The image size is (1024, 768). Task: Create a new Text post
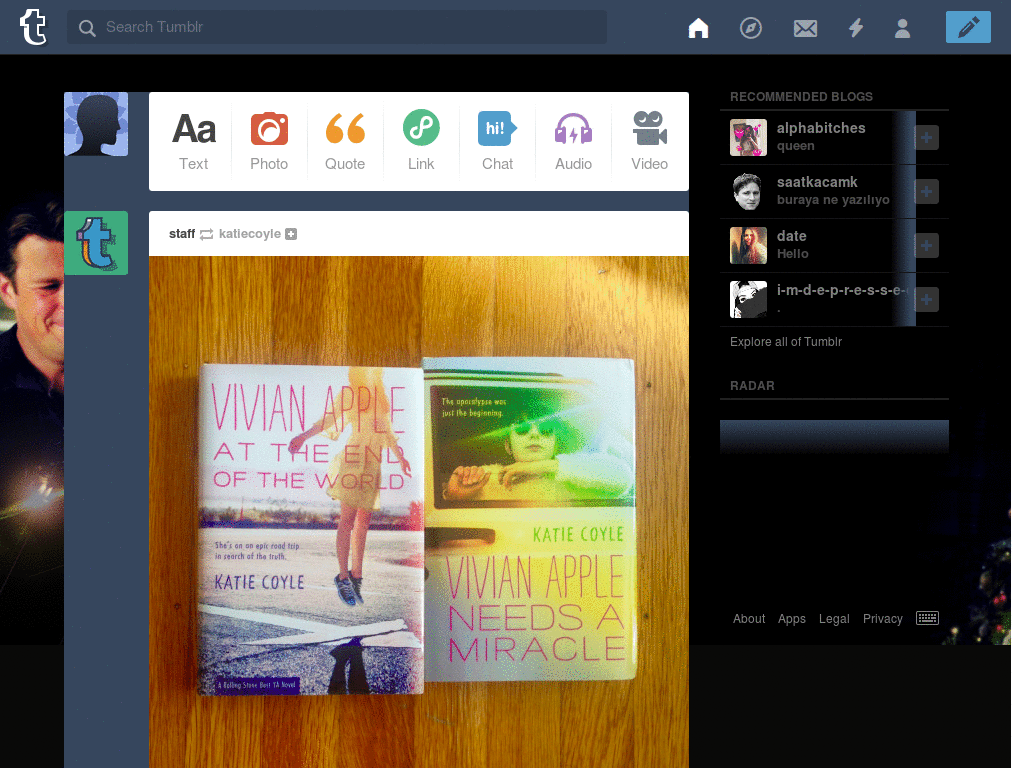(x=194, y=142)
